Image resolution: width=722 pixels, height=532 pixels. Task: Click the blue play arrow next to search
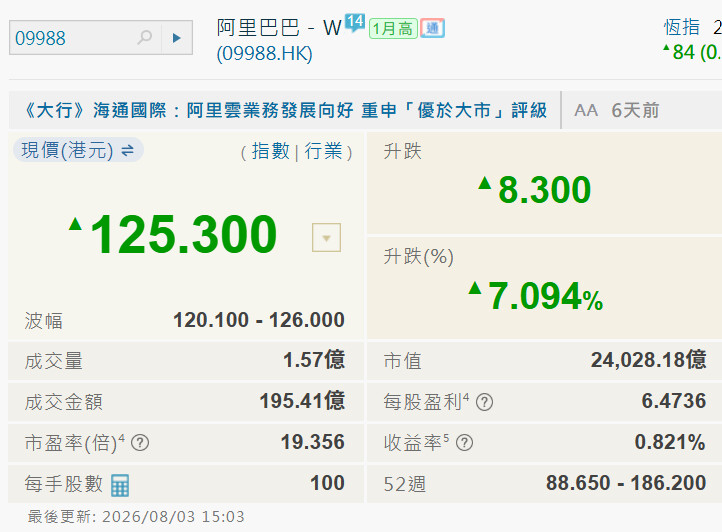pos(176,38)
